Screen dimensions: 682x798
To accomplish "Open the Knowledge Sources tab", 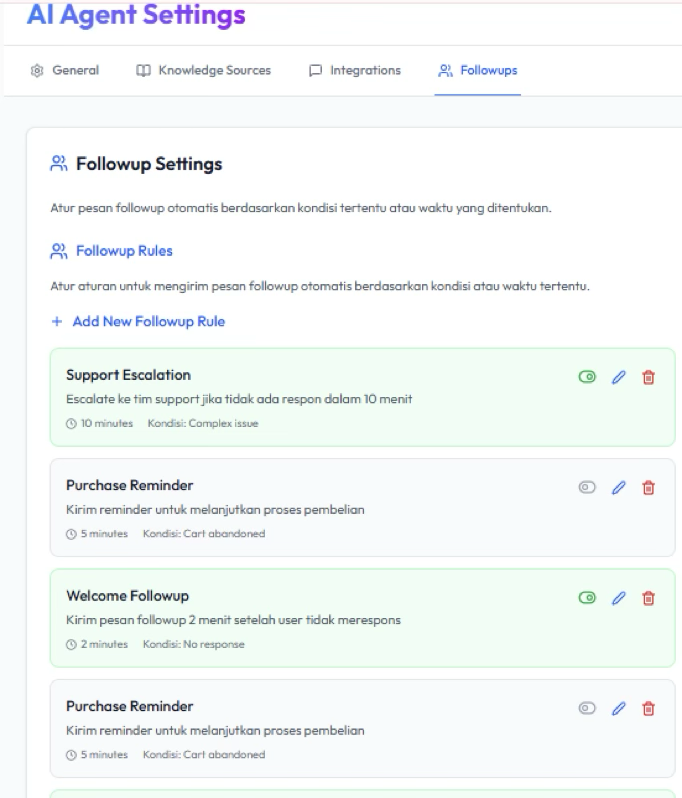I will click(x=204, y=70).
